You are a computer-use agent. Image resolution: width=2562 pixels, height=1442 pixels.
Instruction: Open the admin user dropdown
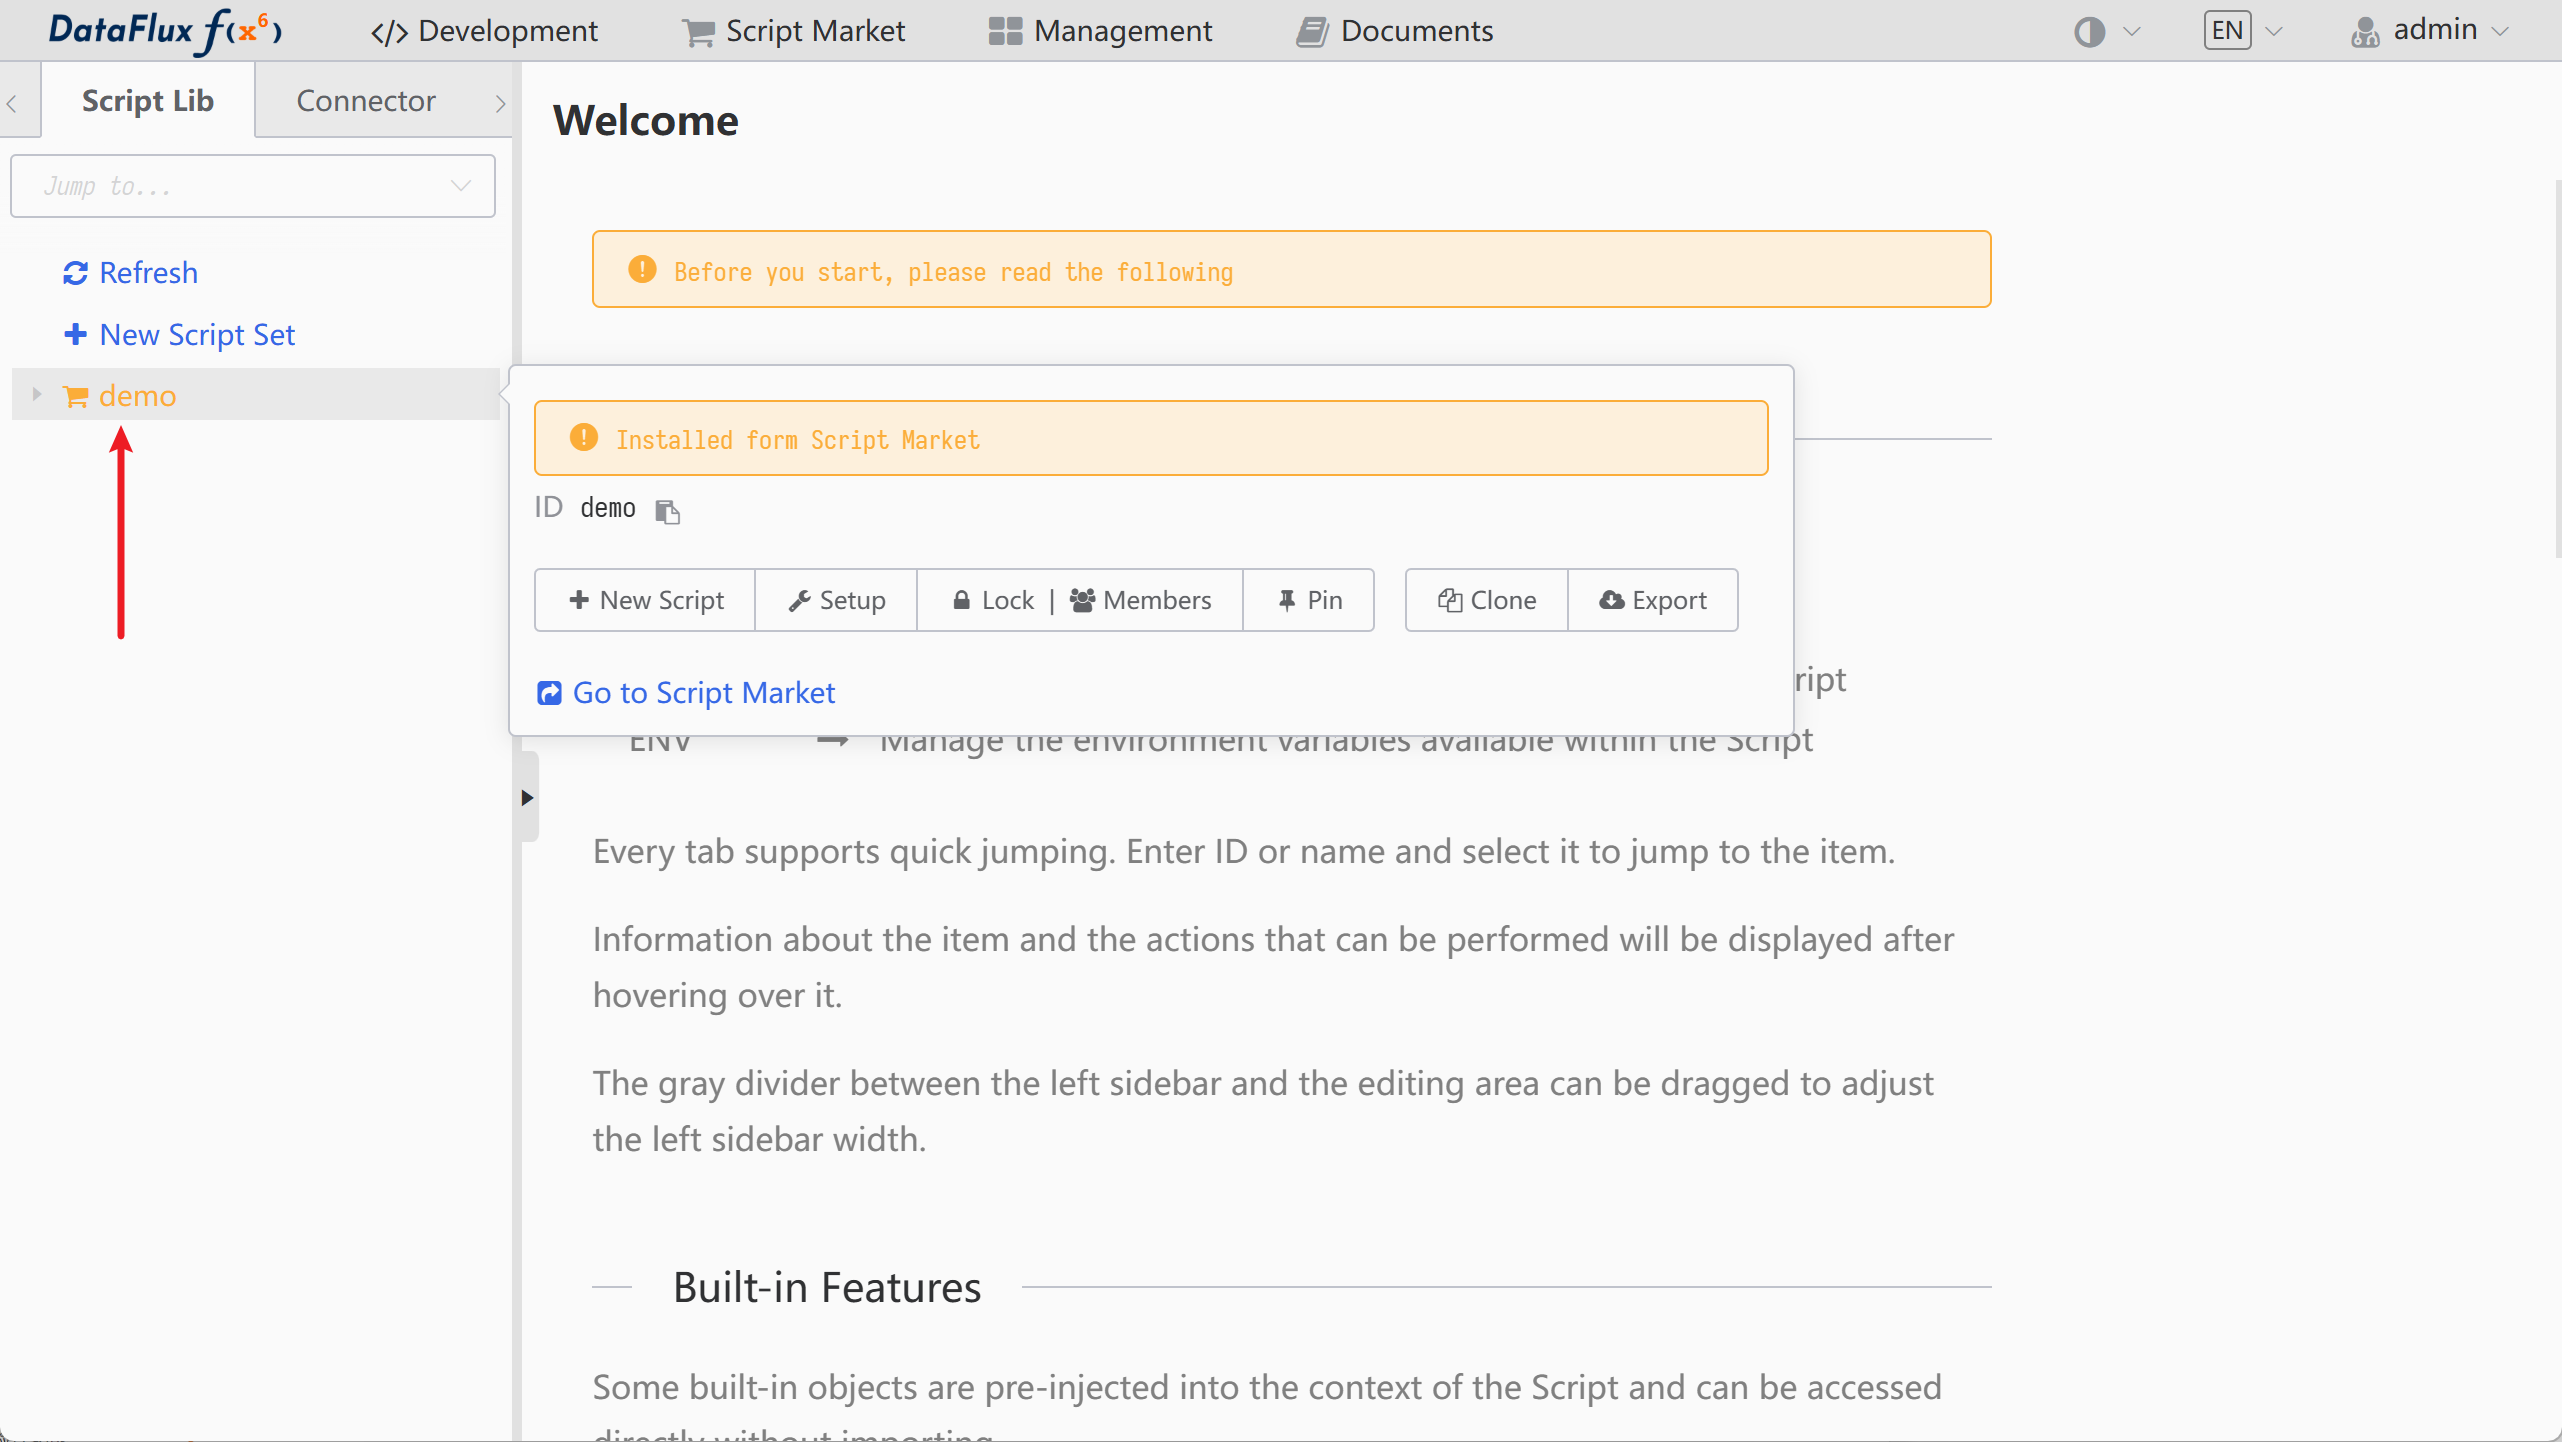click(2430, 31)
